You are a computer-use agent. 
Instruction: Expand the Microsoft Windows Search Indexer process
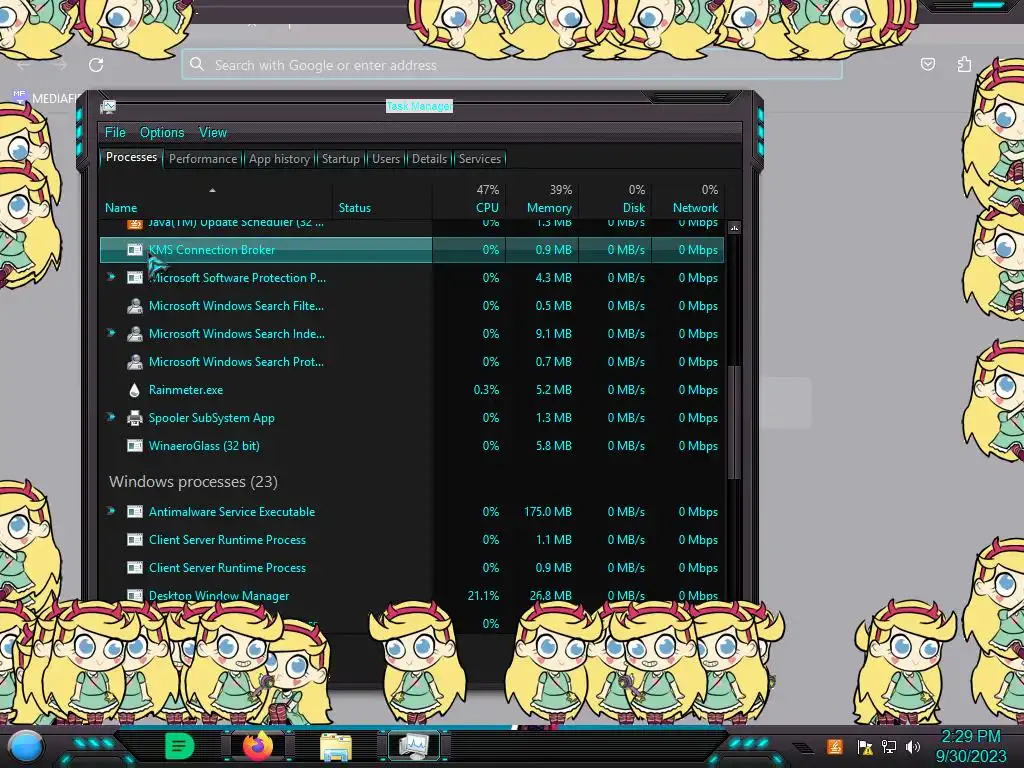click(x=112, y=334)
